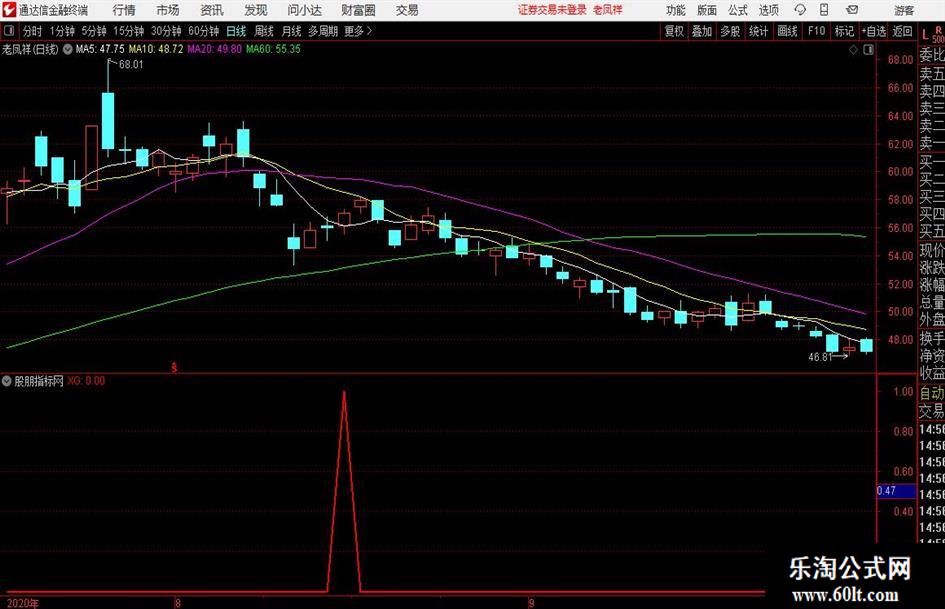Open the 市场 menu
945x609 pixels.
(x=168, y=10)
